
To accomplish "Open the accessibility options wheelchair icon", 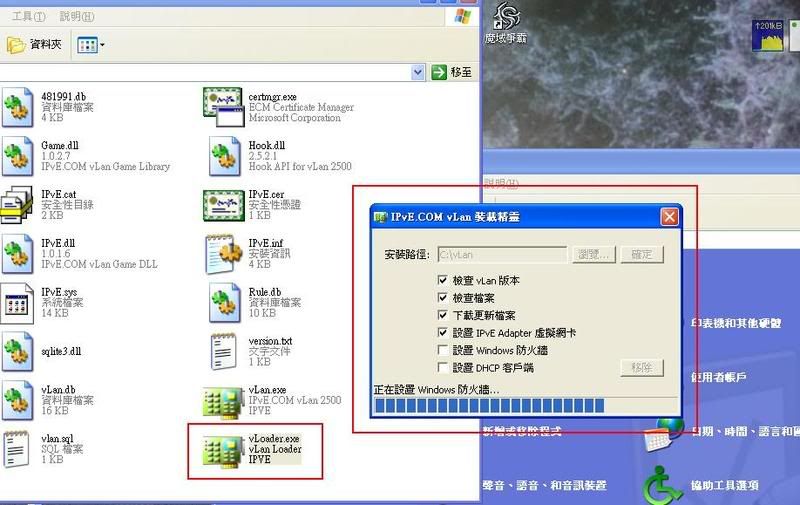I will 662,484.
